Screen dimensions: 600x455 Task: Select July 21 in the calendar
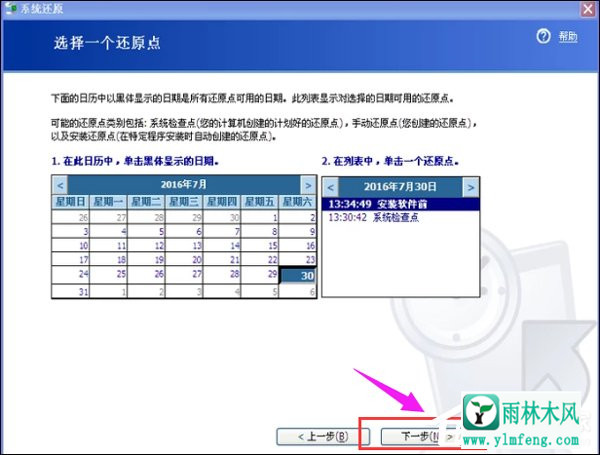(222, 259)
